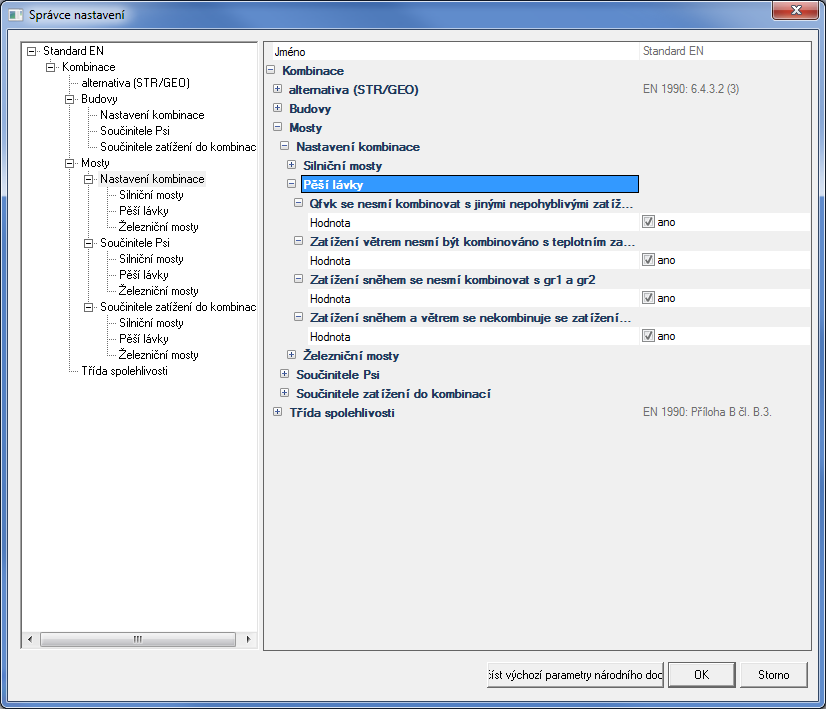Collapse Nastavení kombinace under Mosty in tree
The image size is (826, 709).
88,180
